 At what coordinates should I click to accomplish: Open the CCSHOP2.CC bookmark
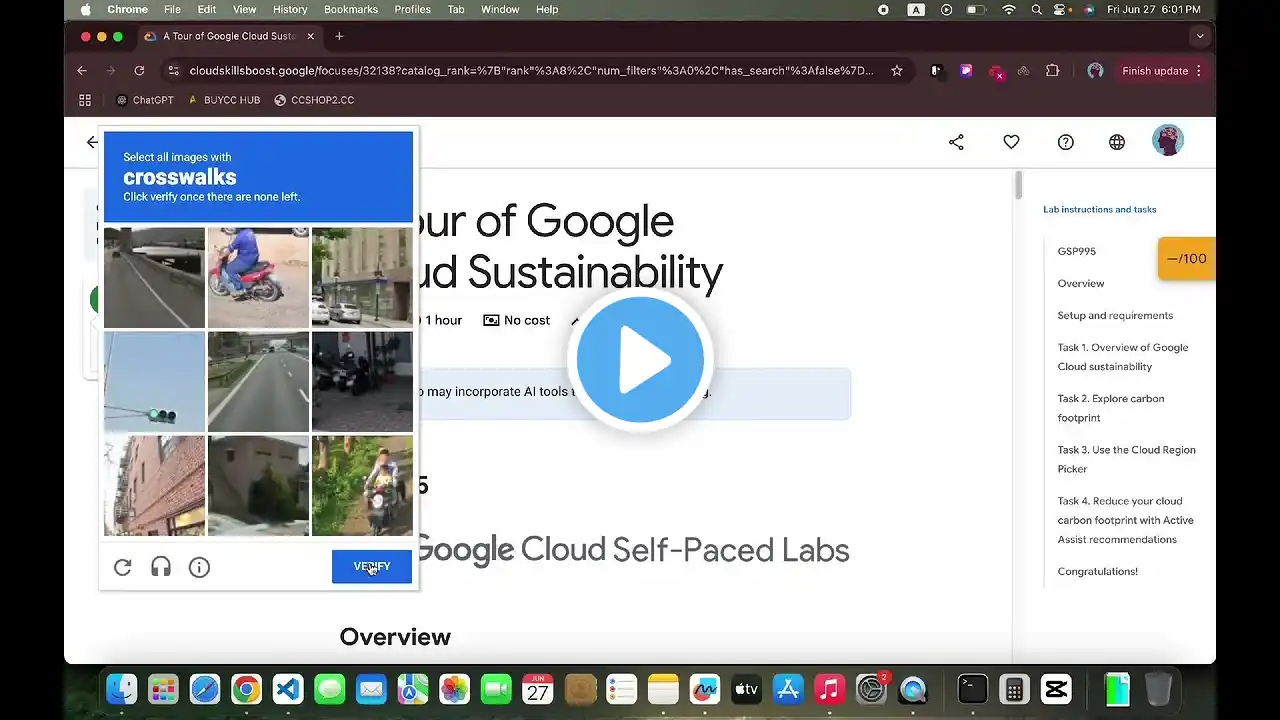tap(314, 100)
